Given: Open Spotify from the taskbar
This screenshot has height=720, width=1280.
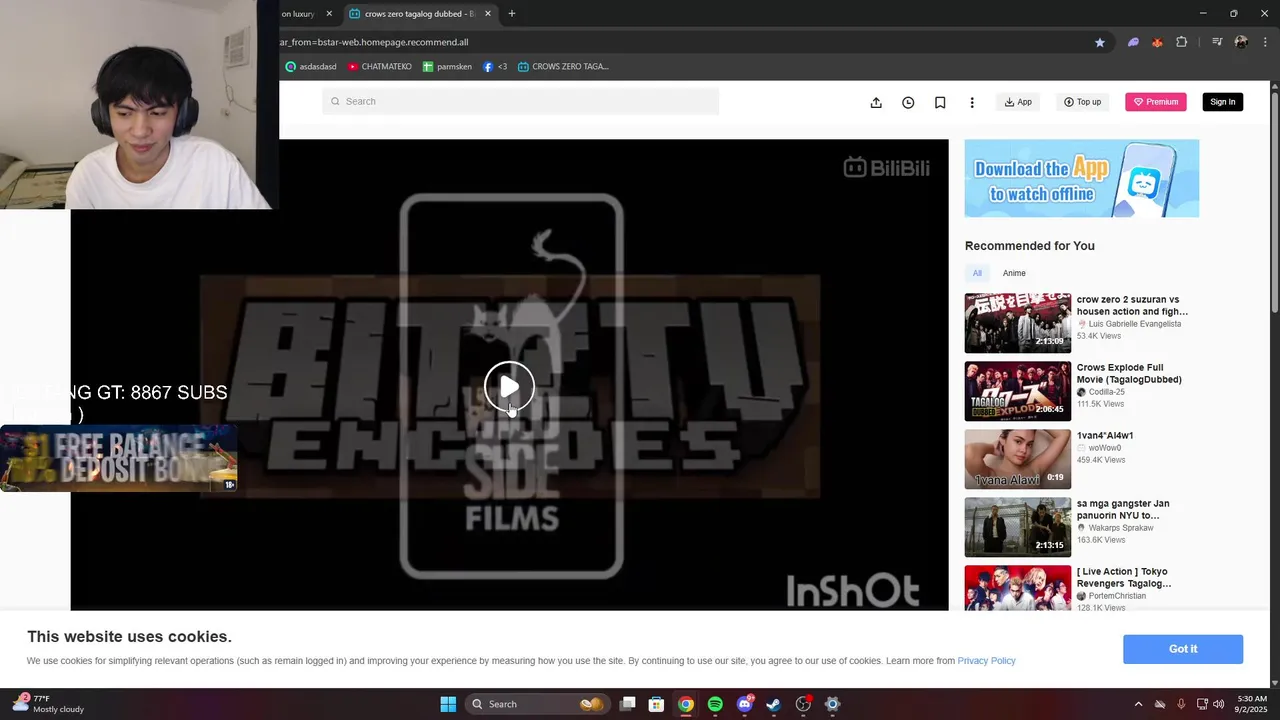Looking at the screenshot, I should point(715,704).
